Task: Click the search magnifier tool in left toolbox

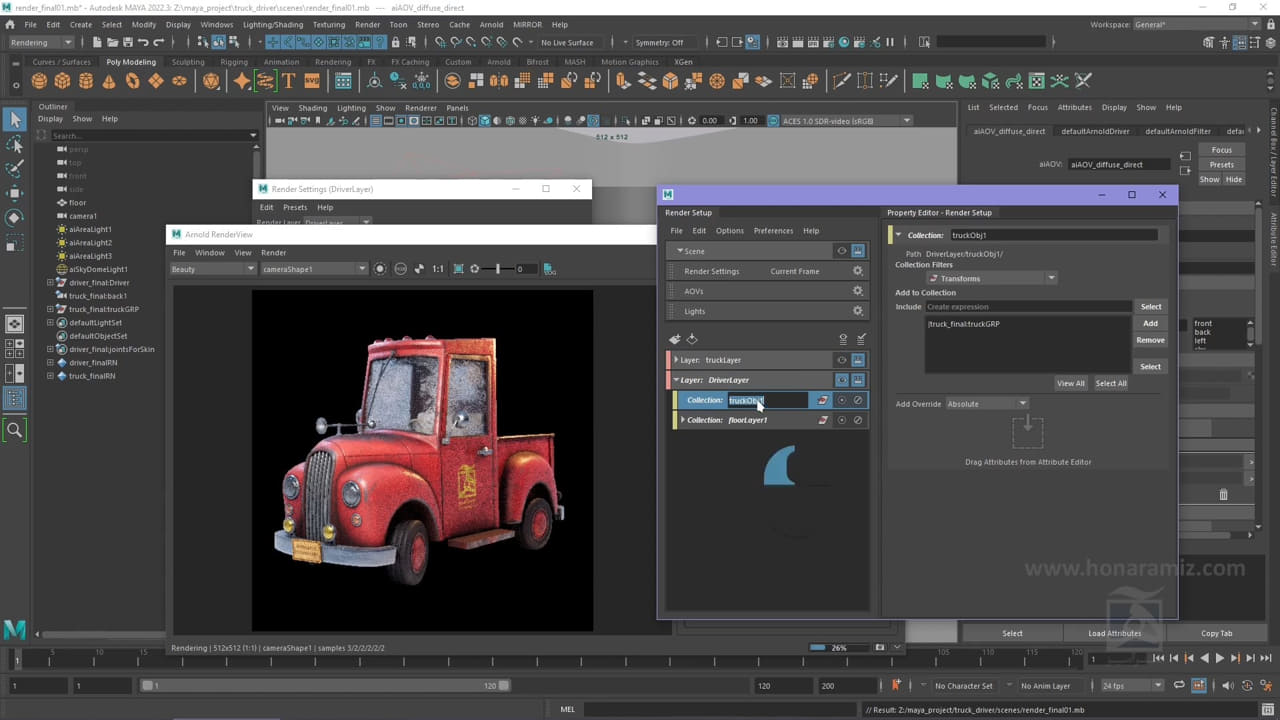Action: (15, 430)
